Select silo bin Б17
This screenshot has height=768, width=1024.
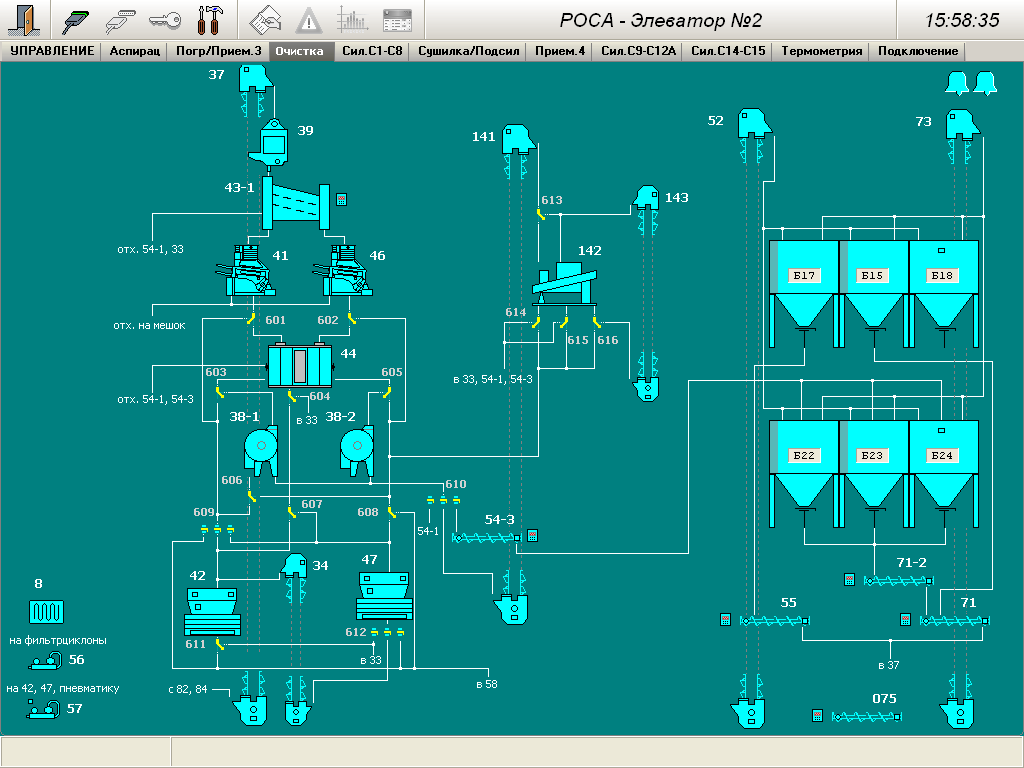click(804, 276)
